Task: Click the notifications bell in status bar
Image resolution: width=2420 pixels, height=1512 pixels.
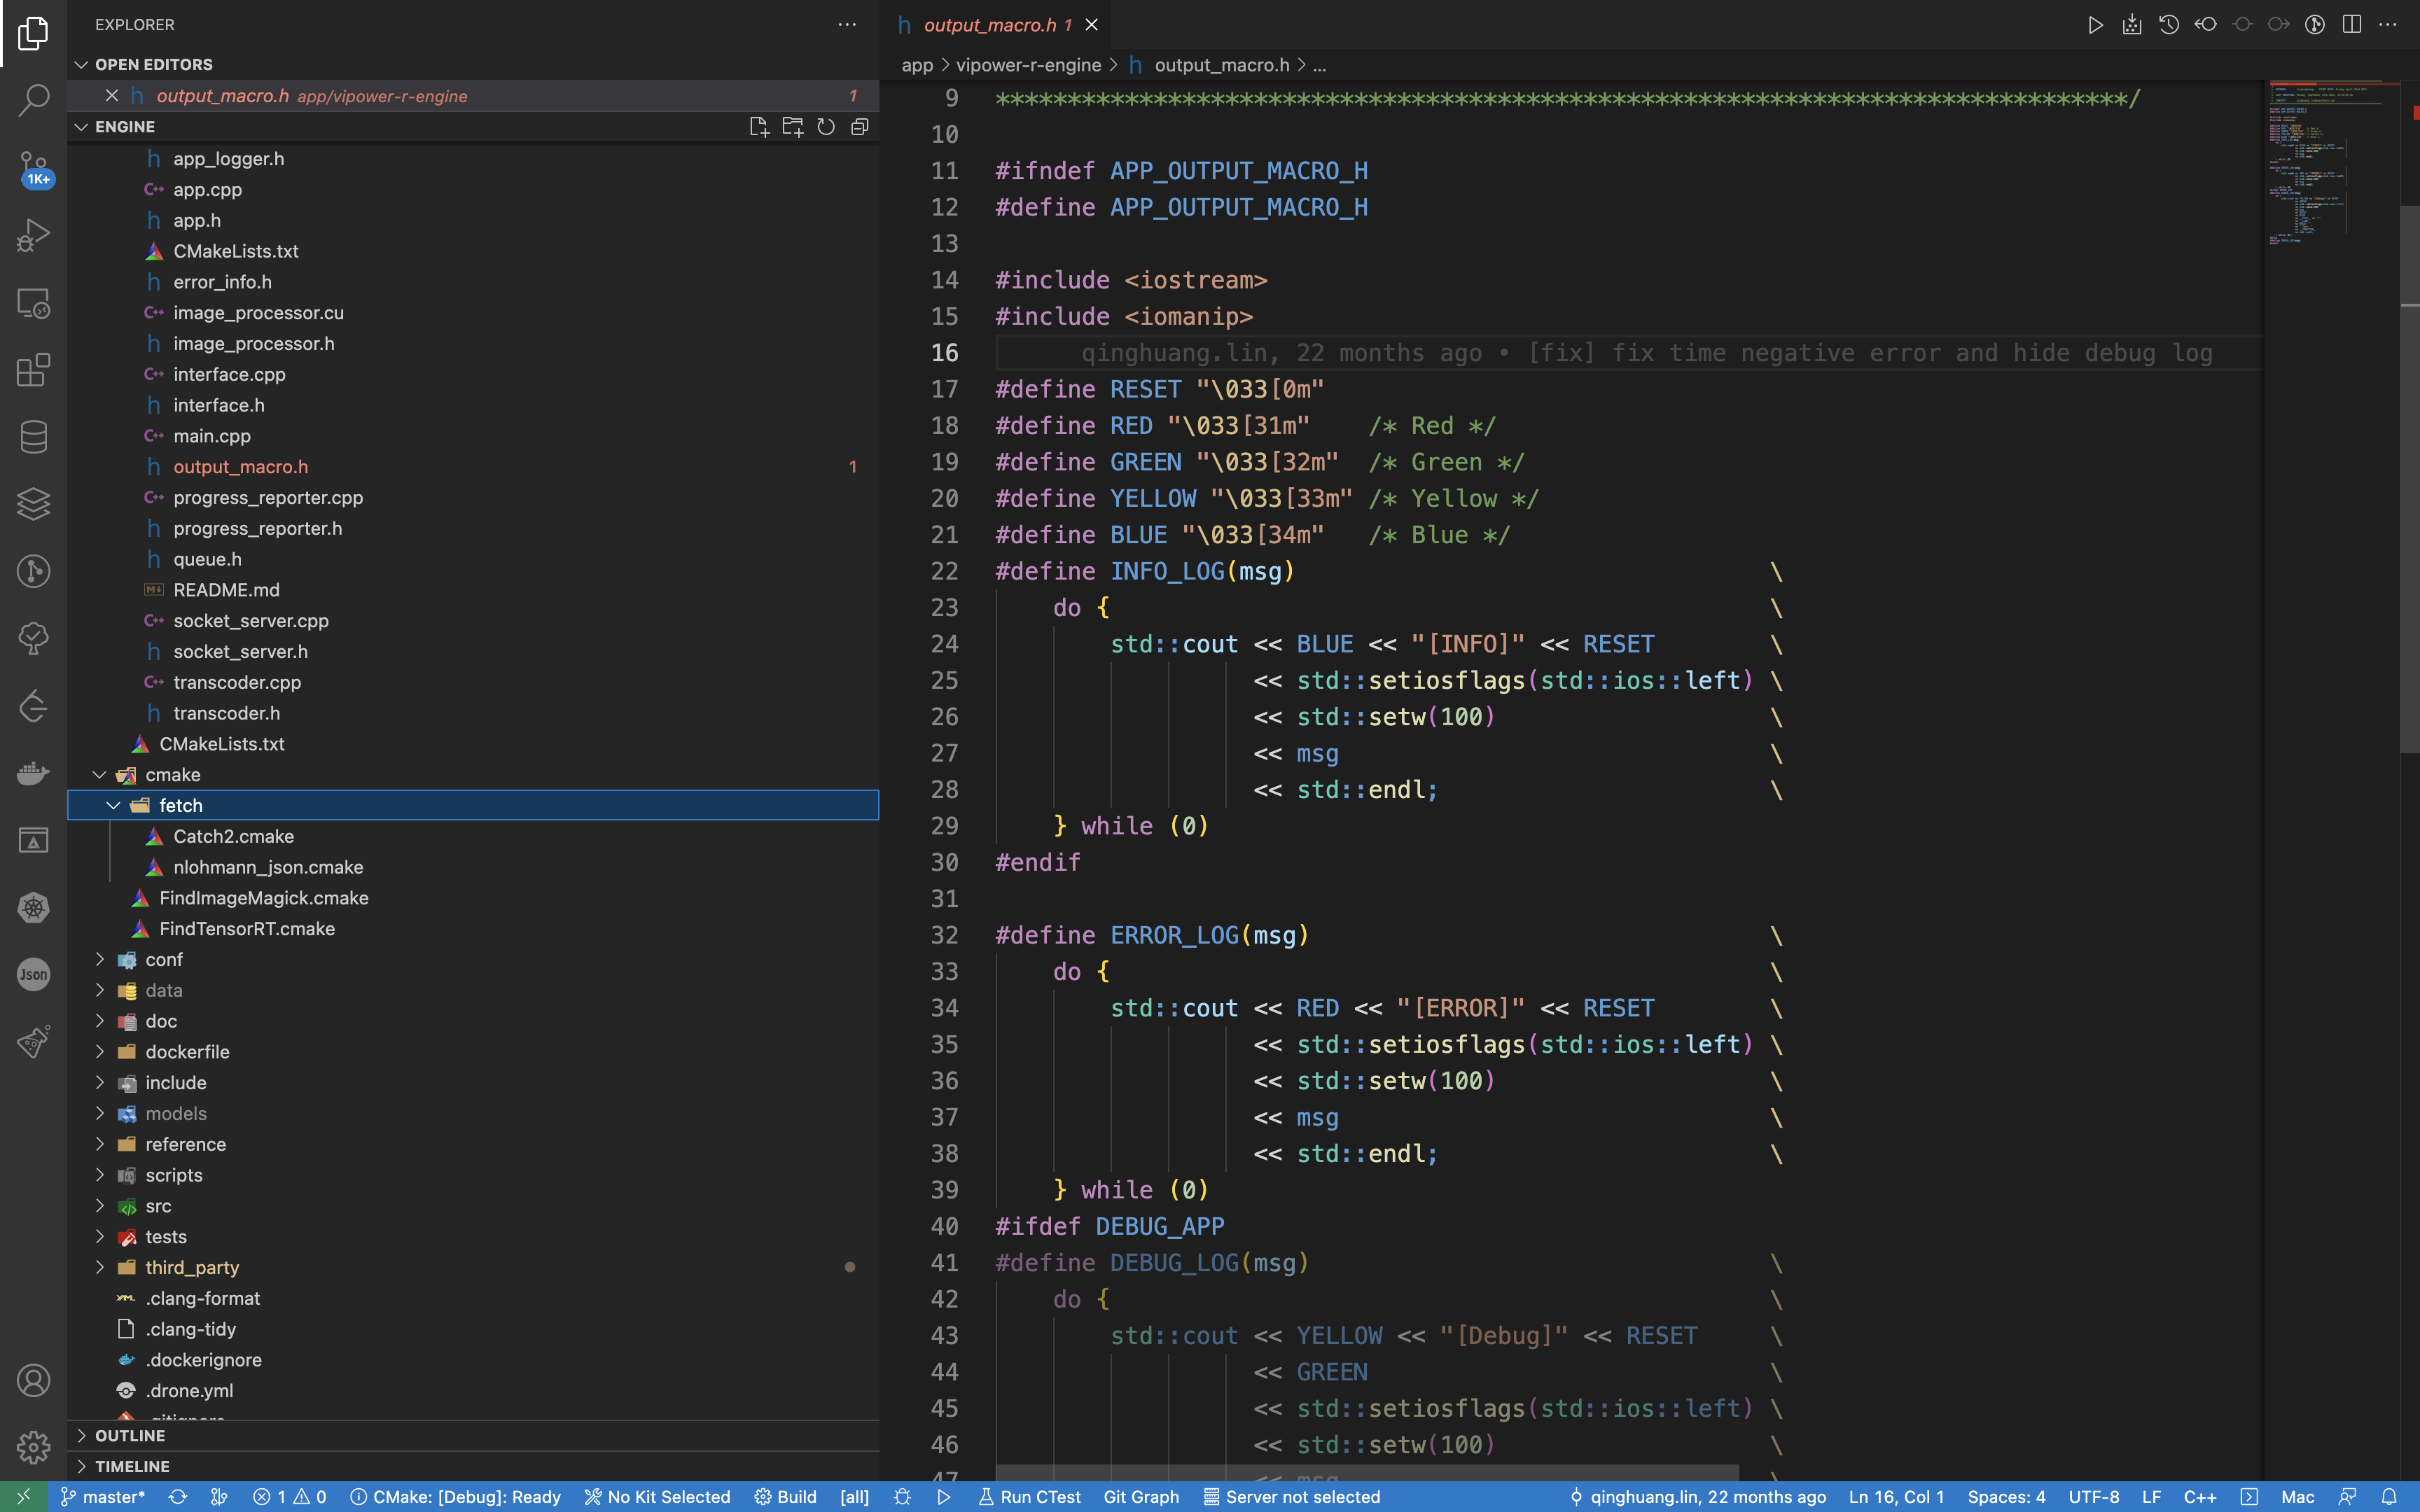Action: point(2388,1497)
